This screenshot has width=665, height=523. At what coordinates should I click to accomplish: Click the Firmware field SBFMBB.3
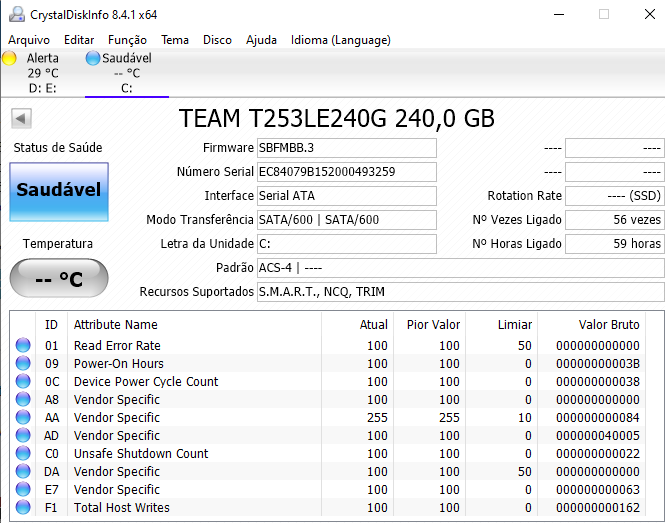point(346,148)
